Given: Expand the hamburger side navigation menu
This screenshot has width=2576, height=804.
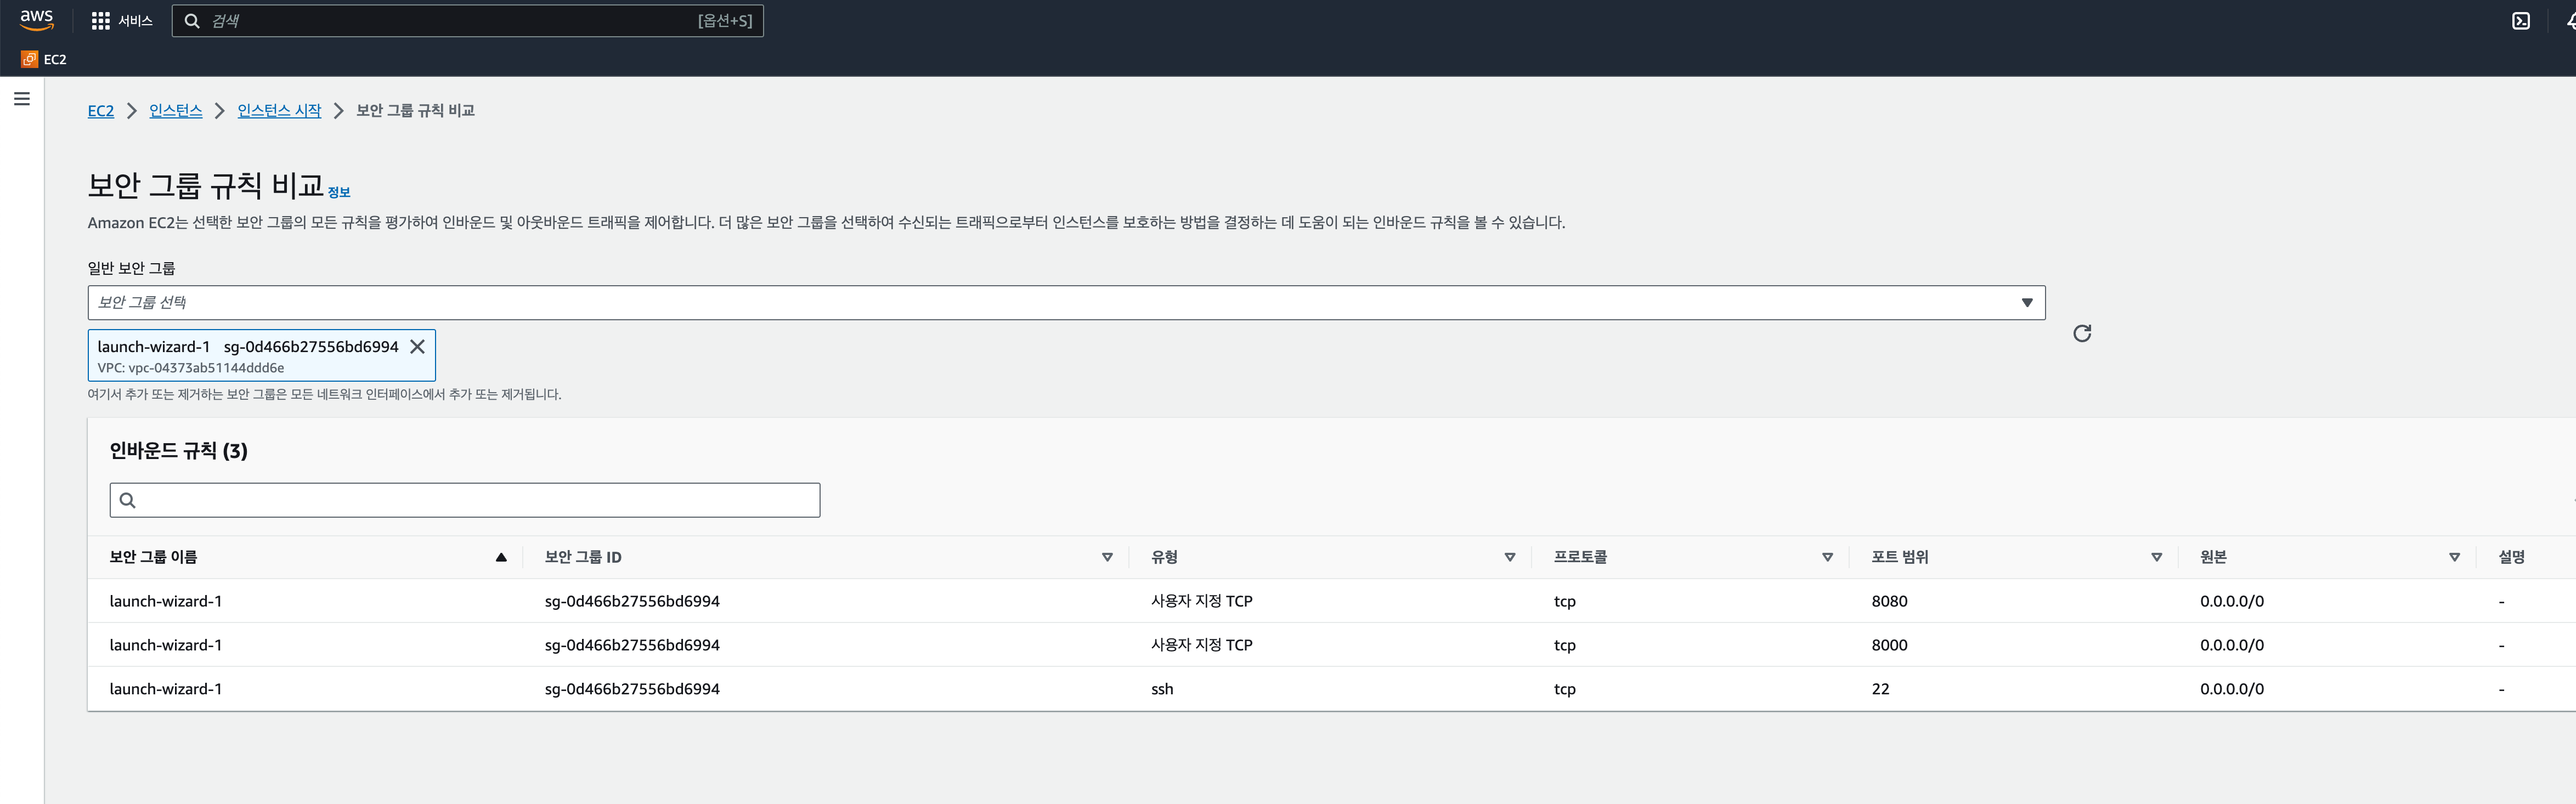Looking at the screenshot, I should click(x=22, y=99).
